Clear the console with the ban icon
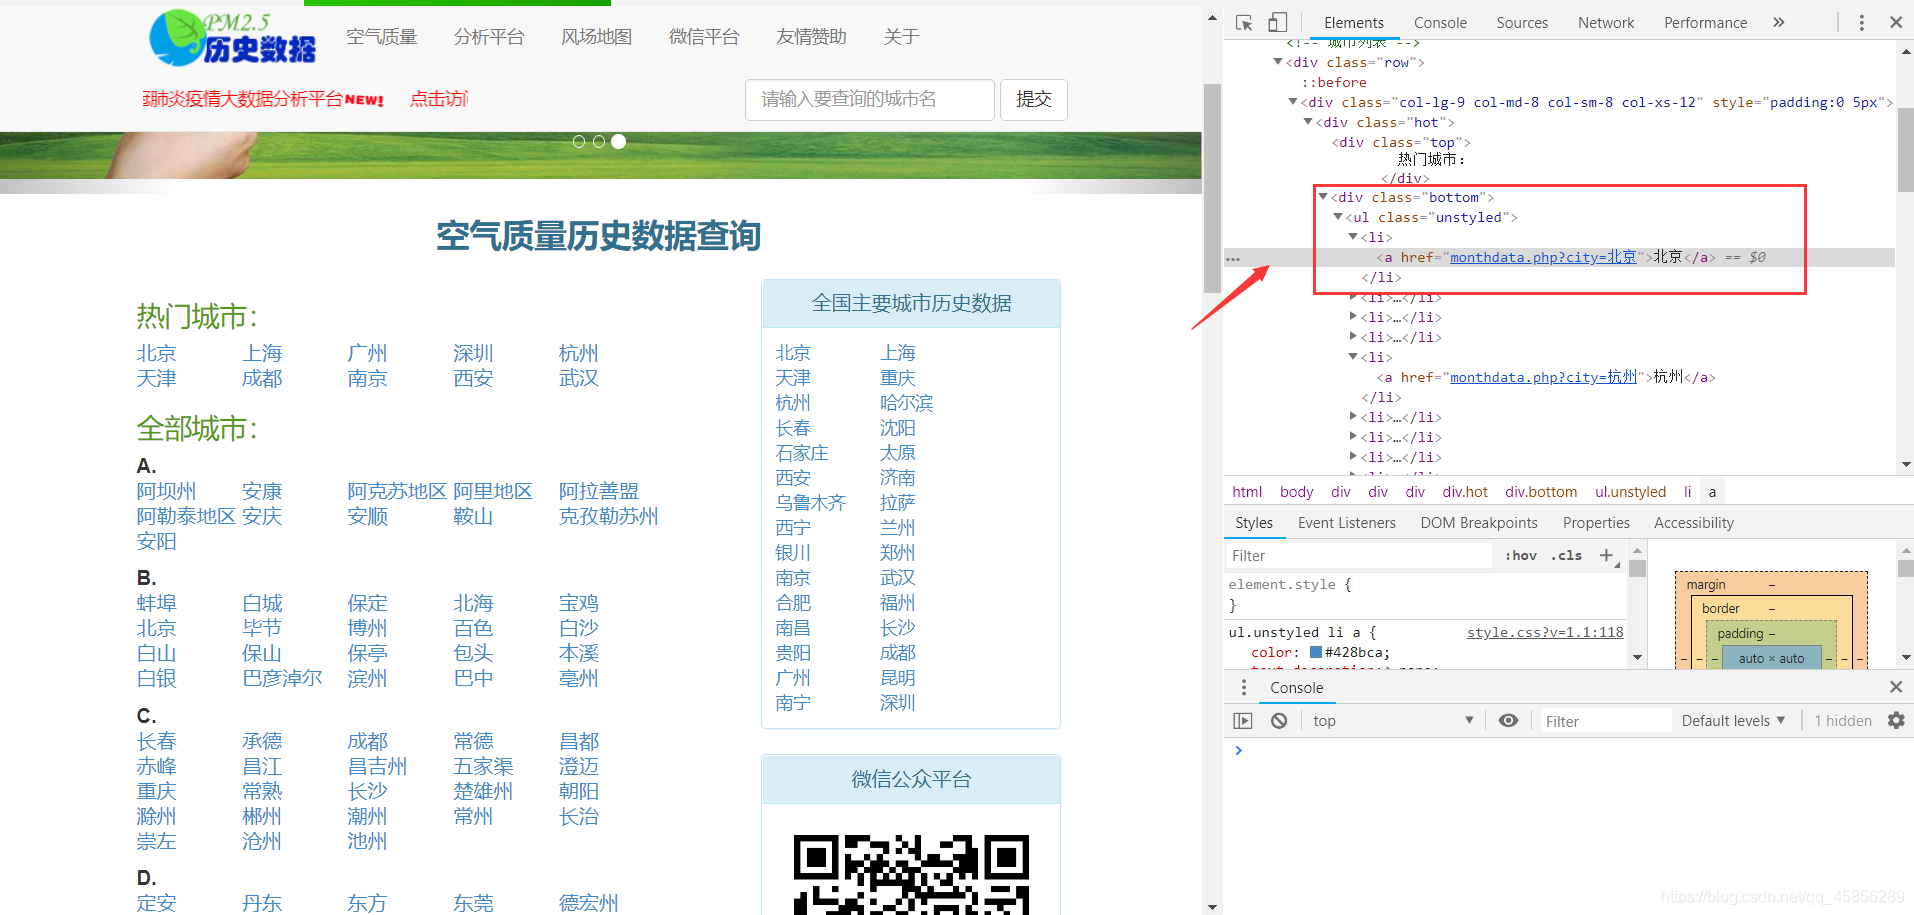The width and height of the screenshot is (1914, 915). (1279, 720)
